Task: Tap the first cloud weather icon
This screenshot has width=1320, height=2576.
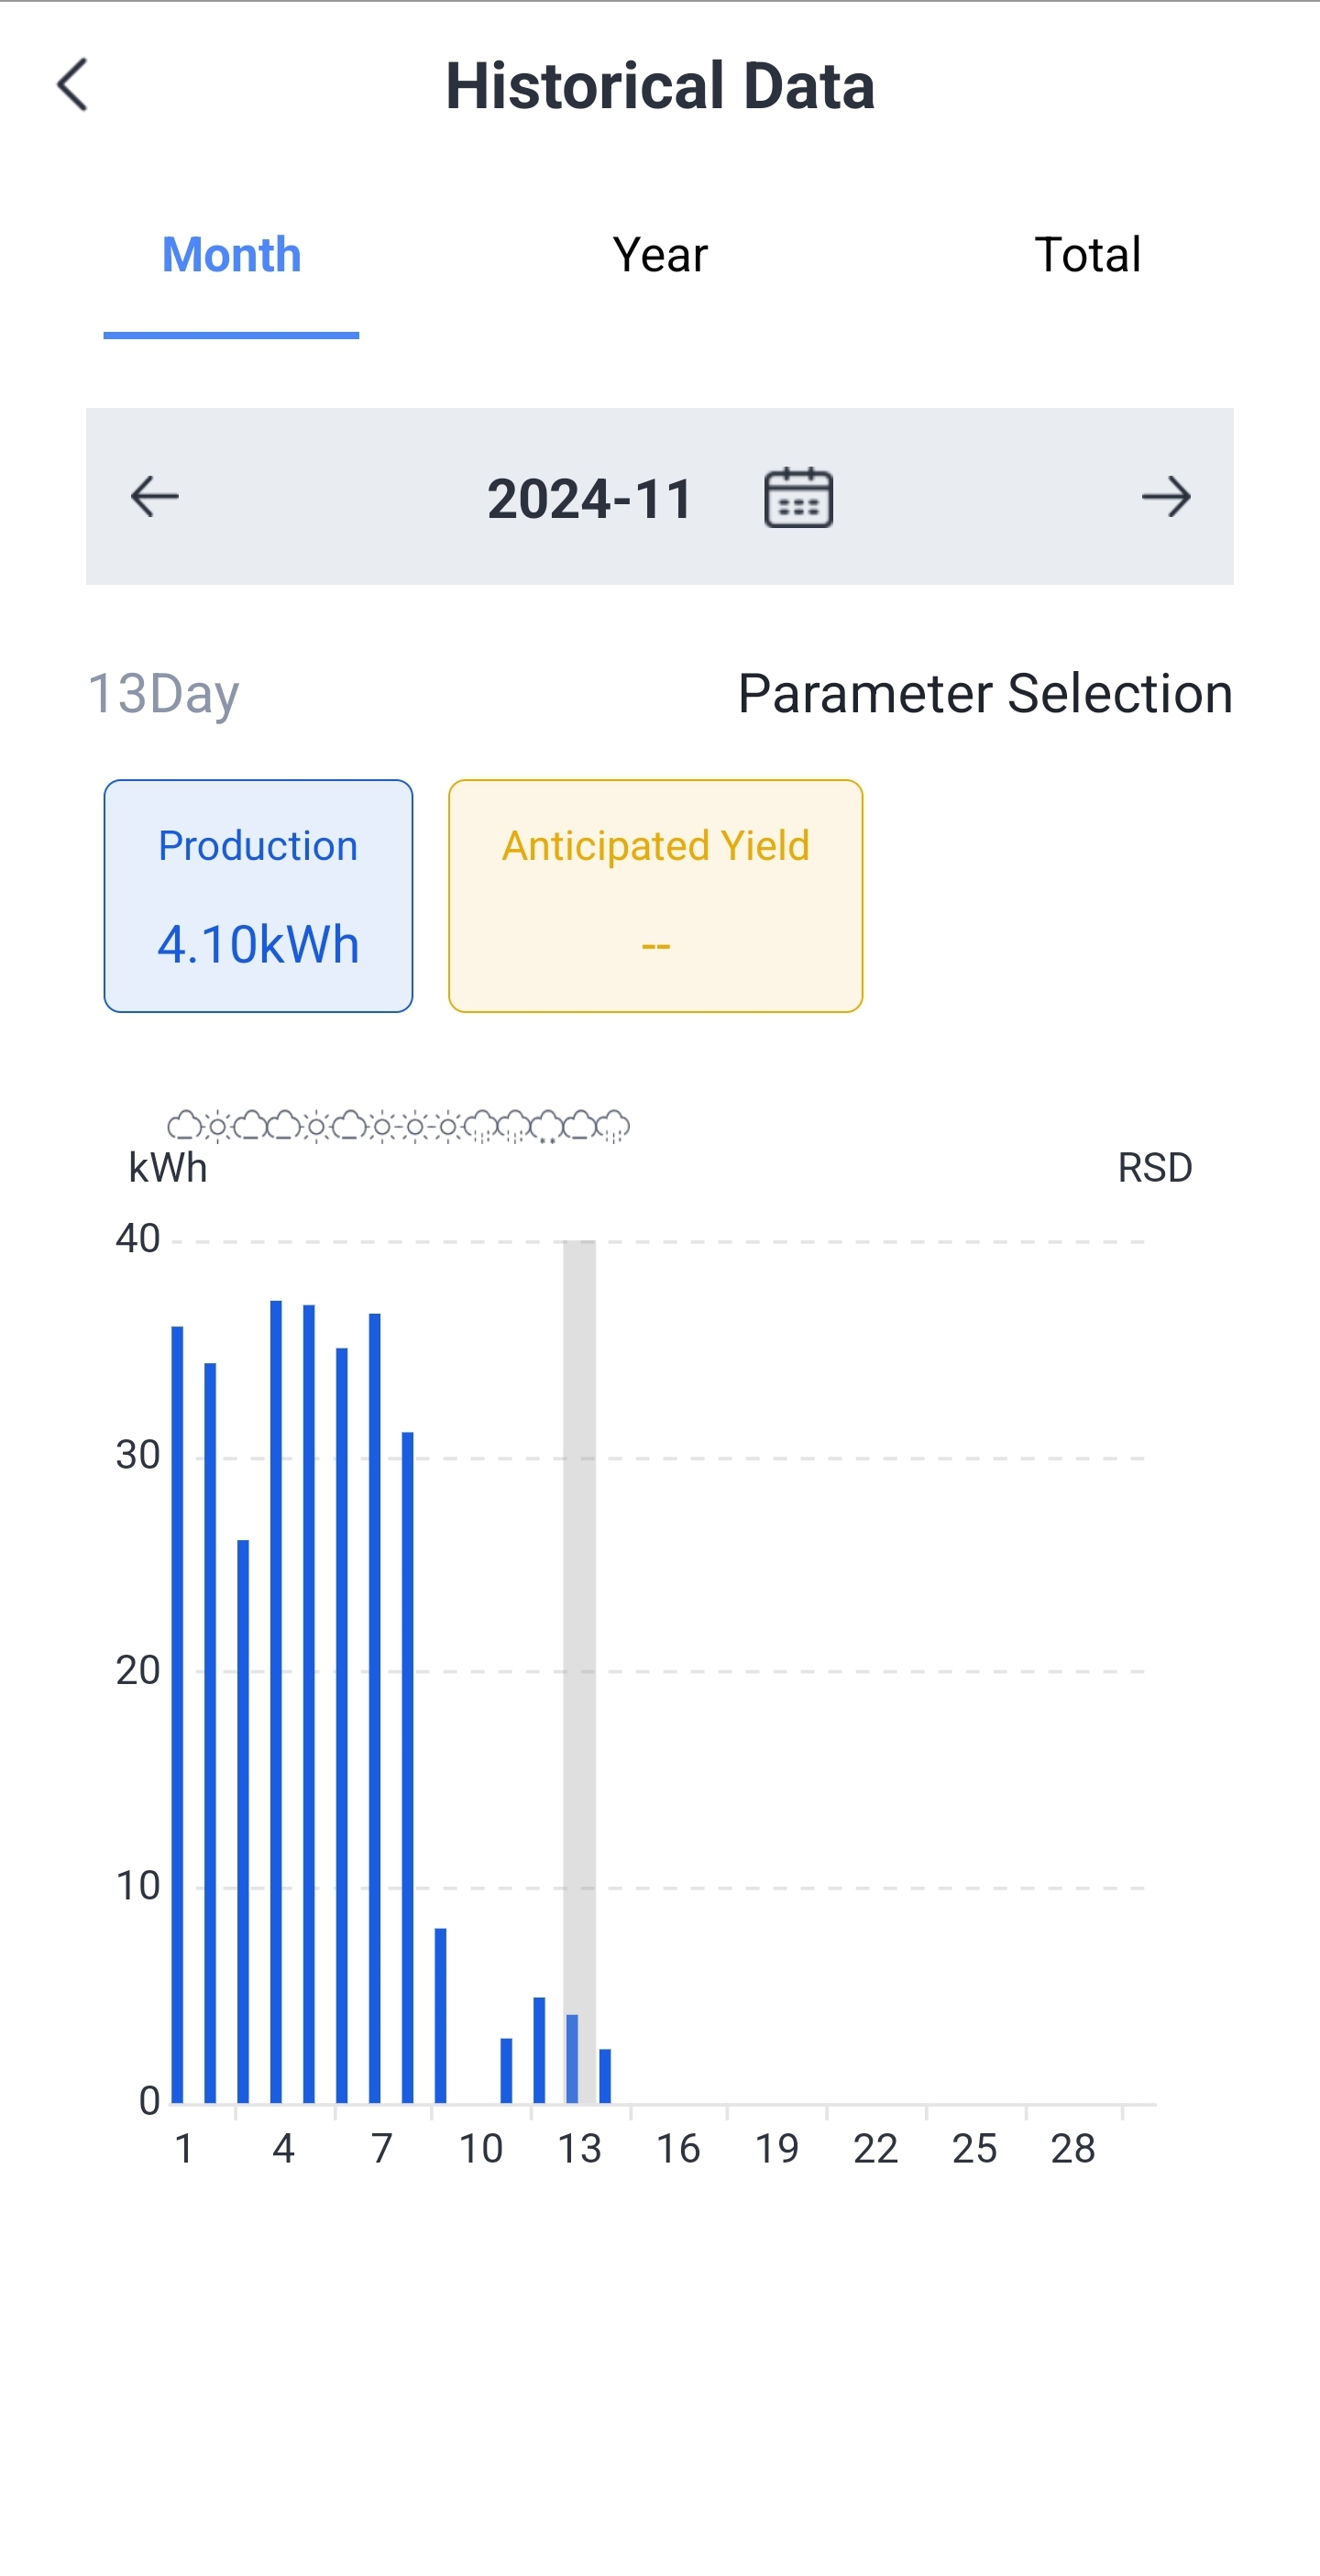Action: click(x=183, y=1126)
